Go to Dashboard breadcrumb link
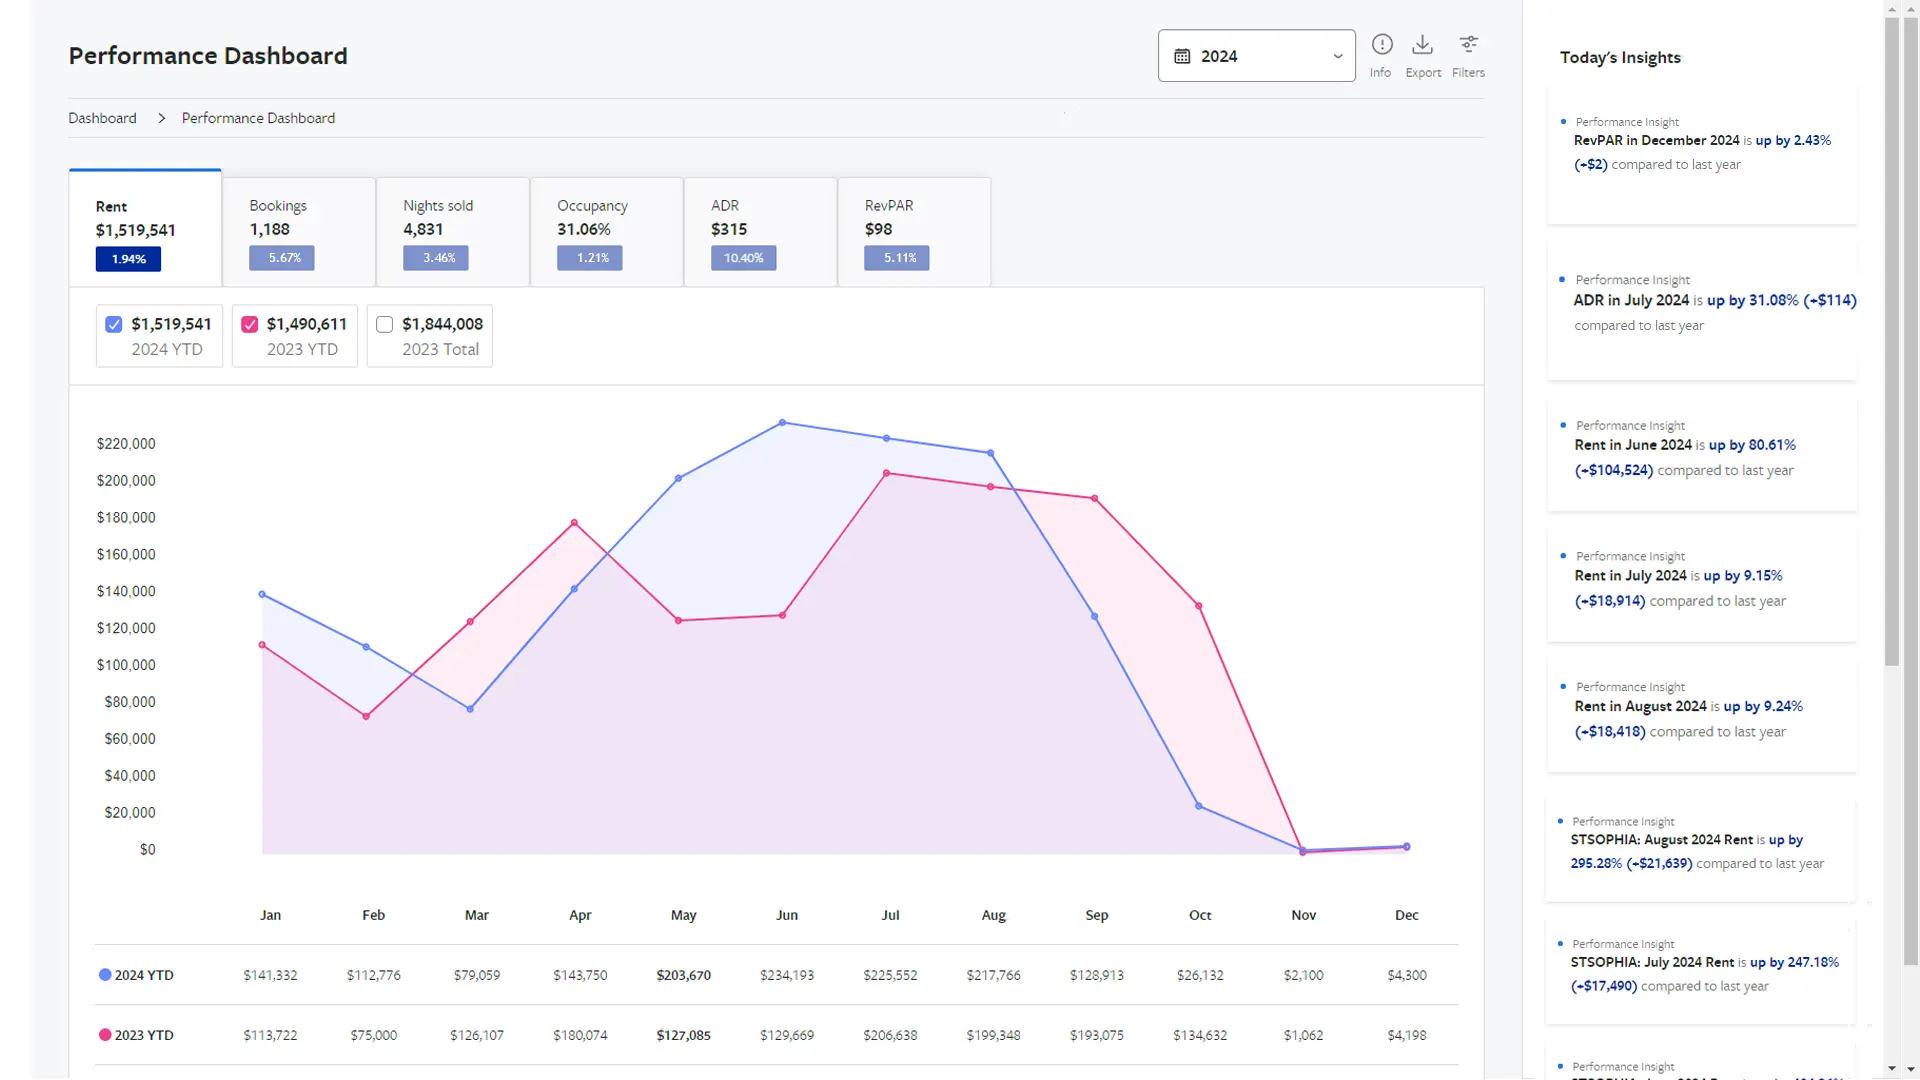Image resolution: width=1920 pixels, height=1080 pixels. (x=102, y=118)
